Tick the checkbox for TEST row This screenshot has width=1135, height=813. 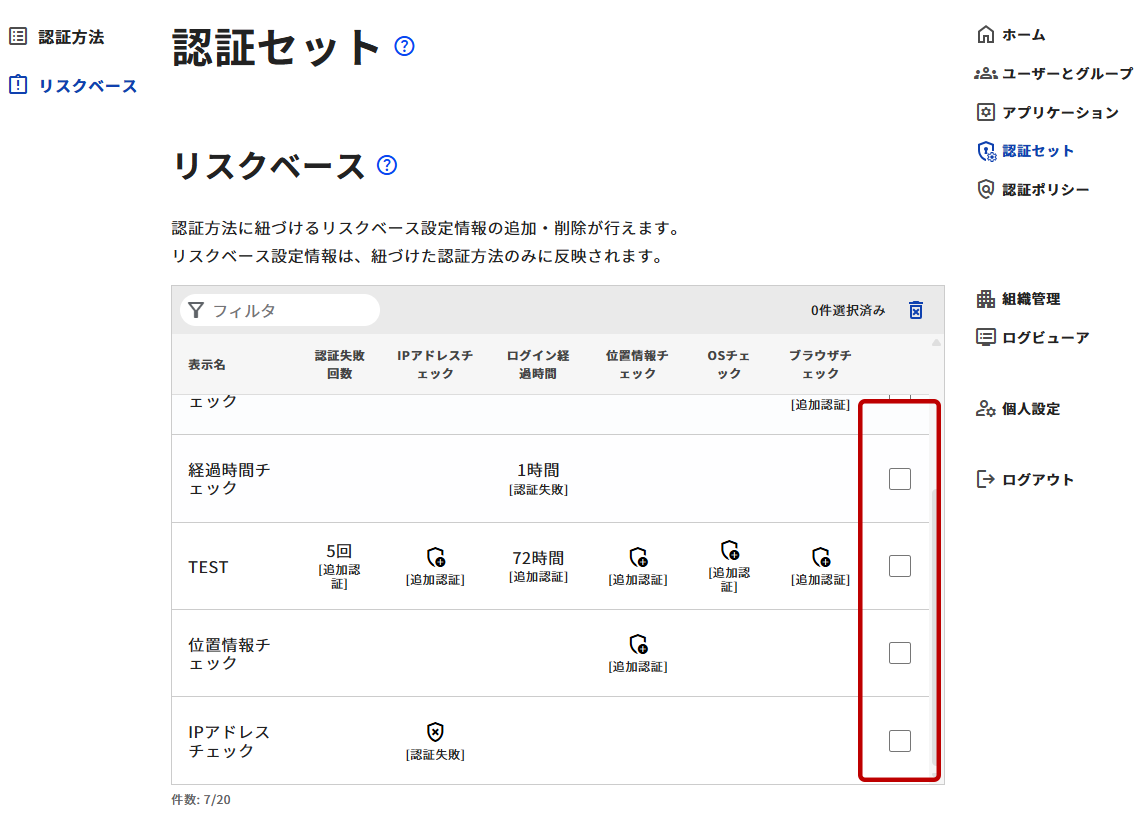coord(899,566)
